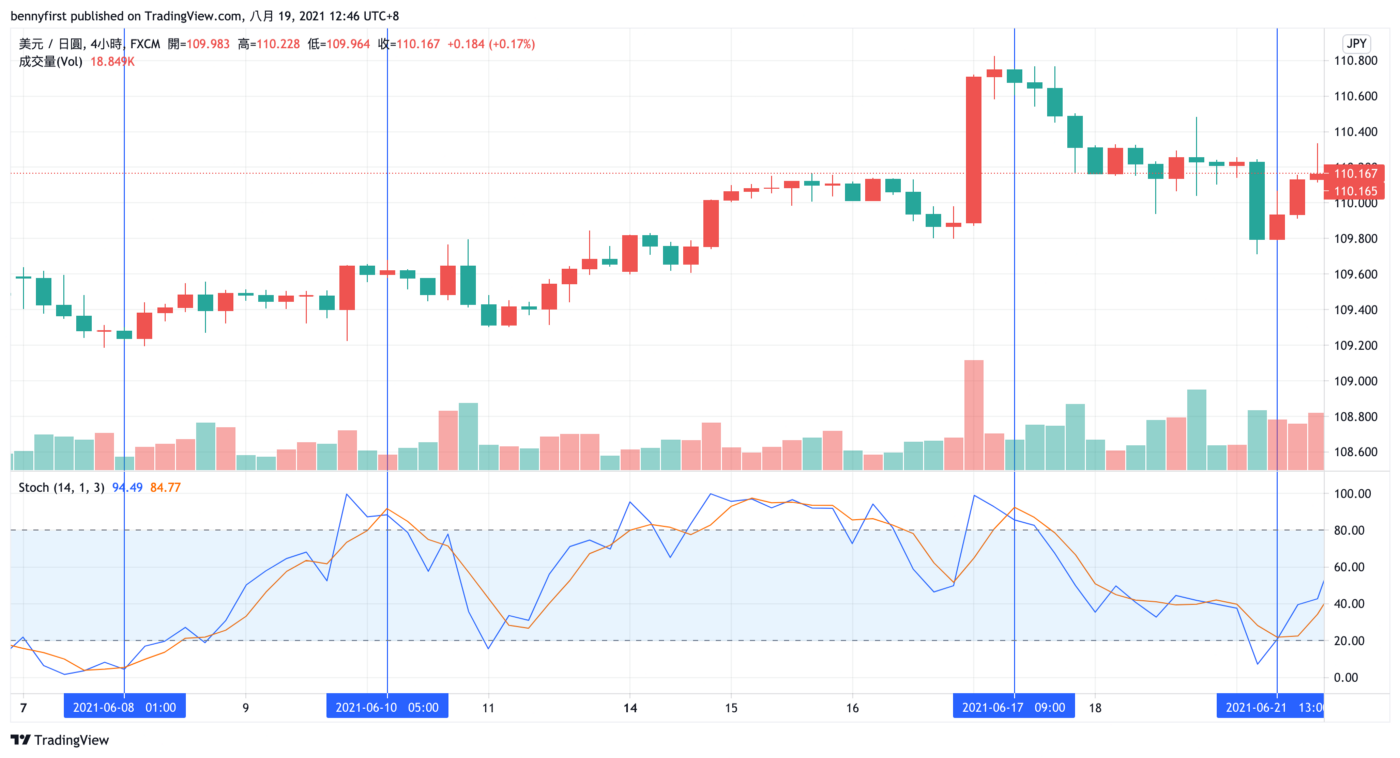
Task: Click the tallest red volume bar
Action: 973,415
